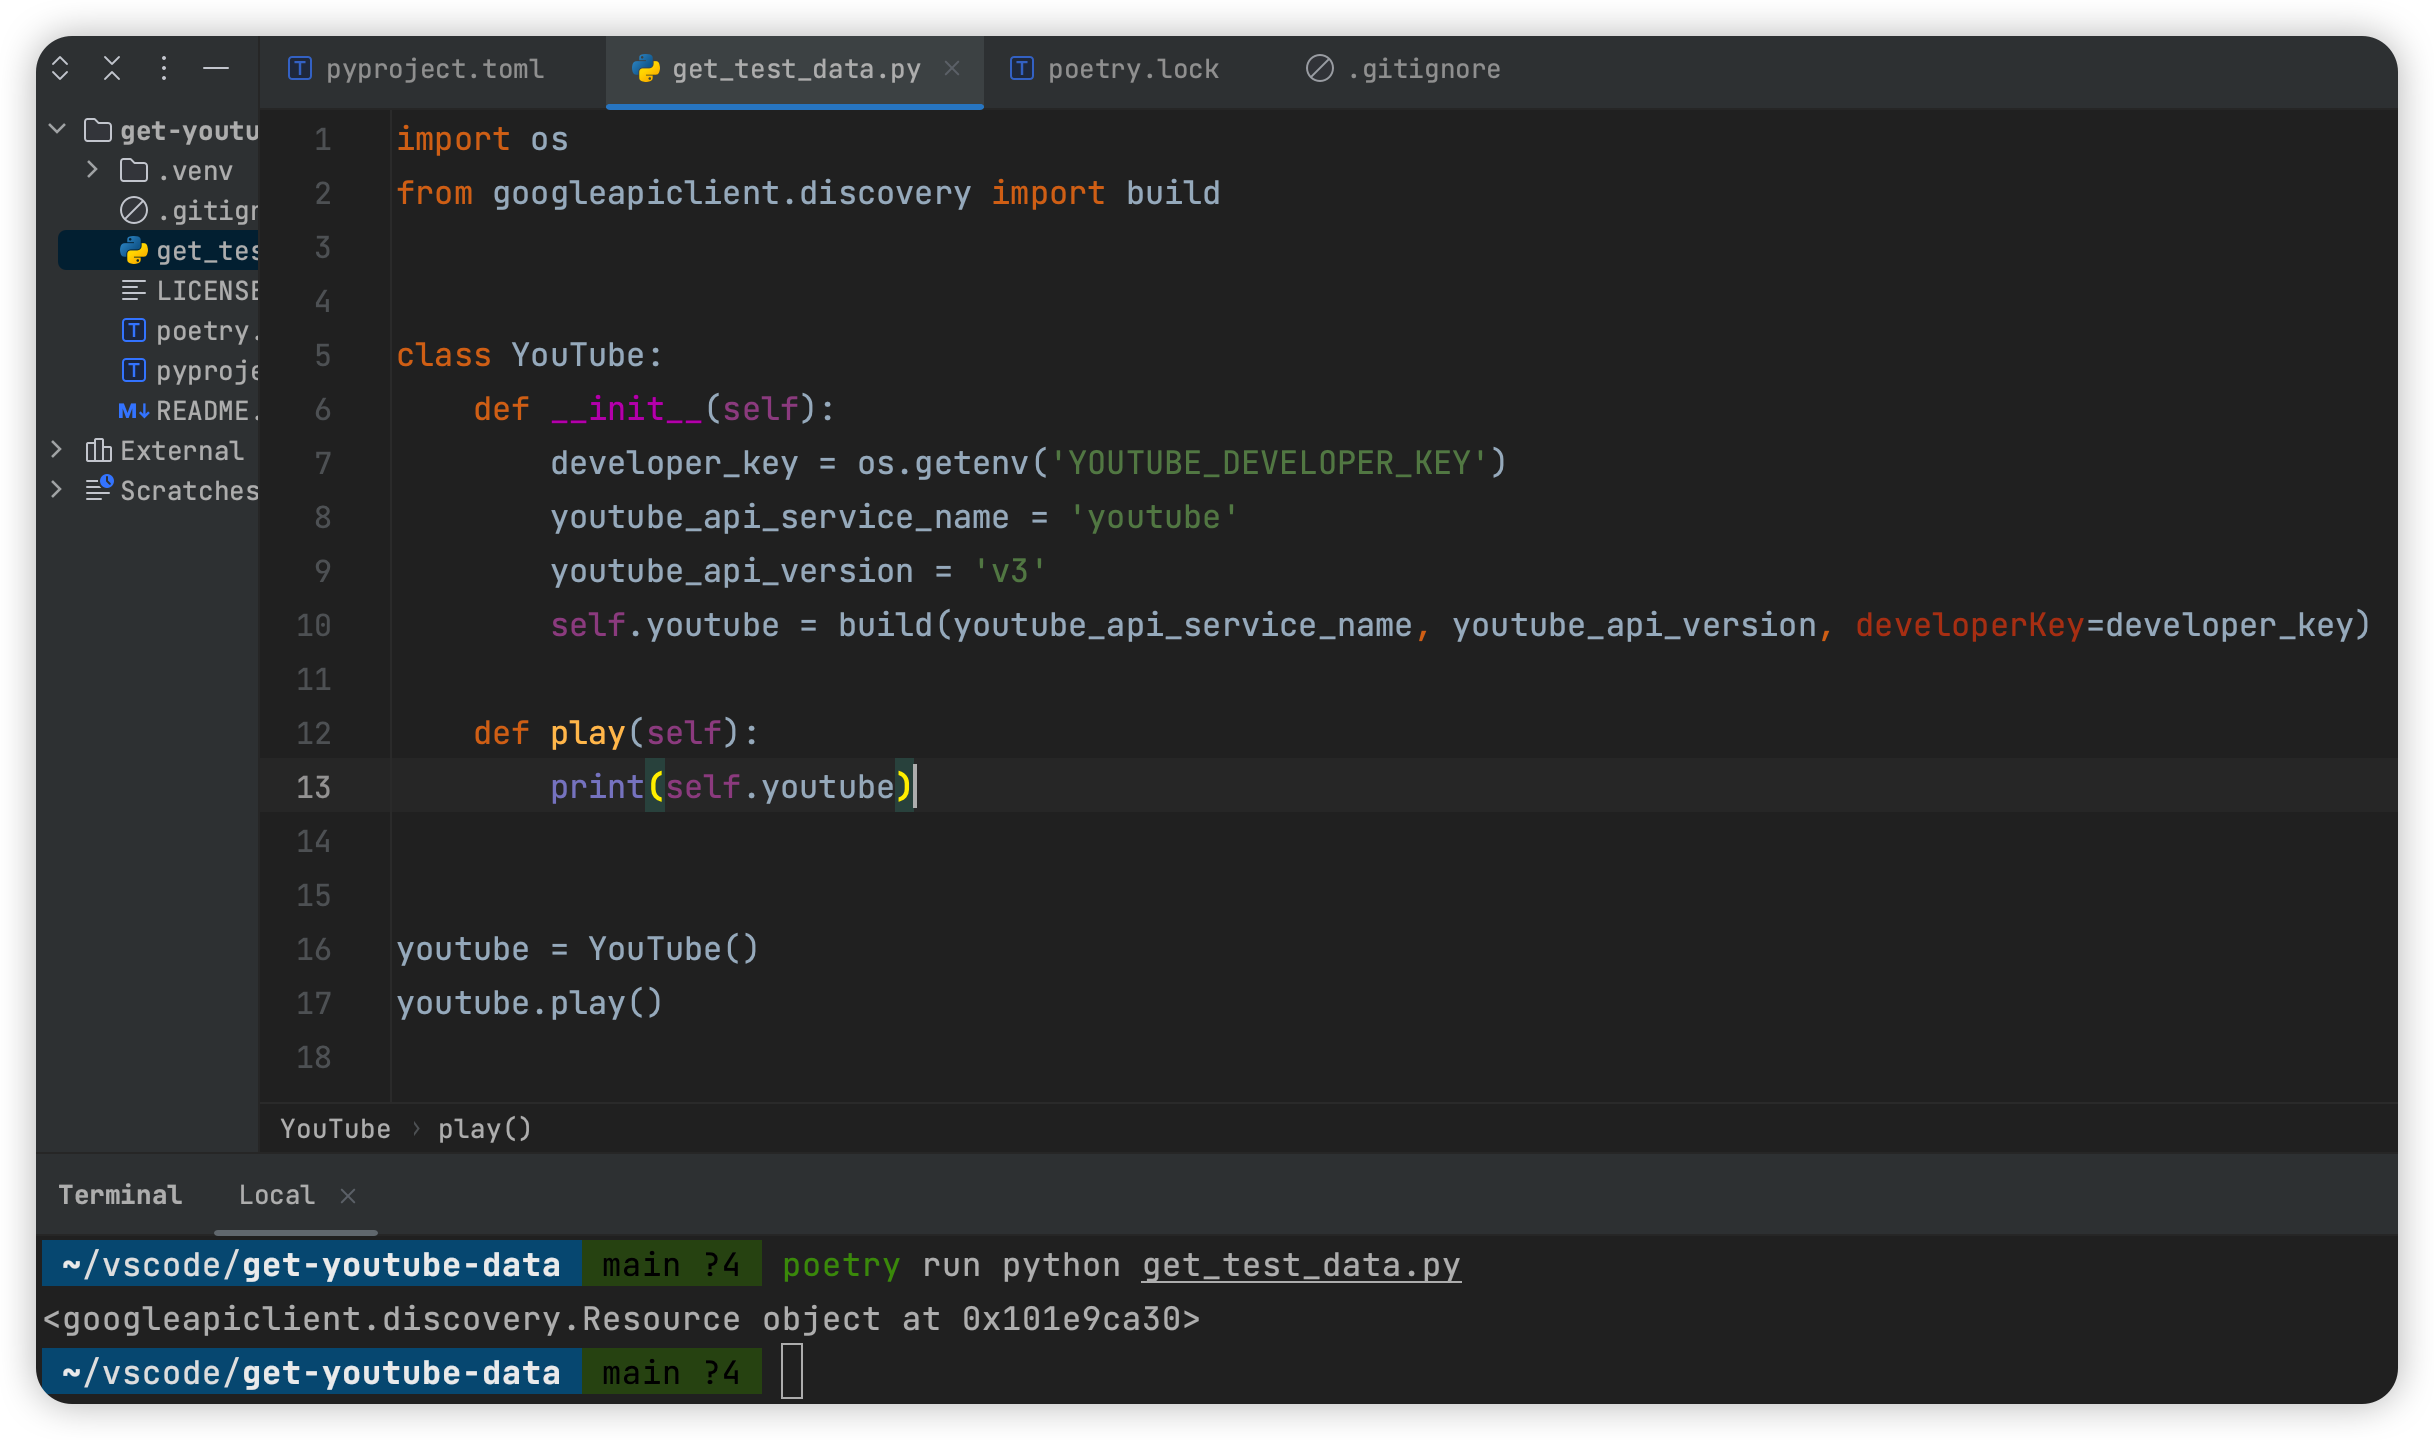Collapse the get-youtube-data root folder

click(57, 130)
